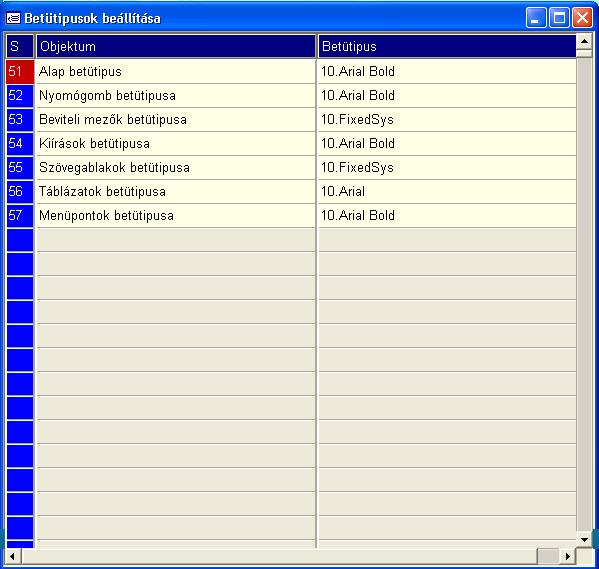Click font value for Menüpontok betütipusa
Viewport: 599px width, 569px height.
447,216
